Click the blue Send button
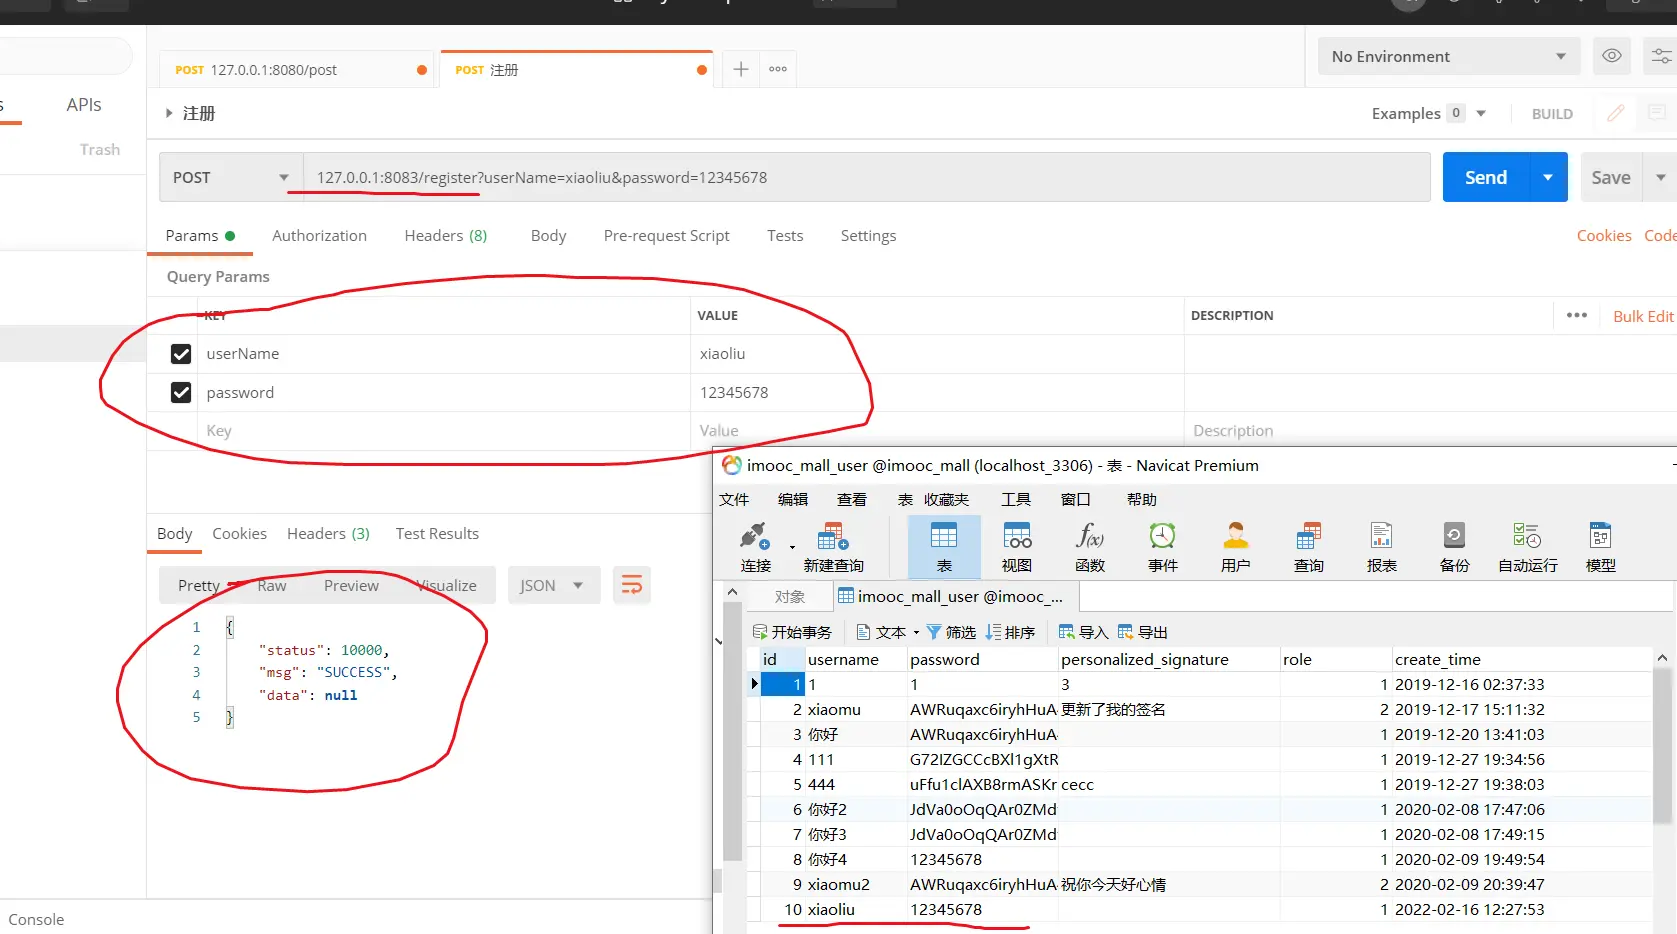Screen dimensions: 1677x934 coord(1485,178)
